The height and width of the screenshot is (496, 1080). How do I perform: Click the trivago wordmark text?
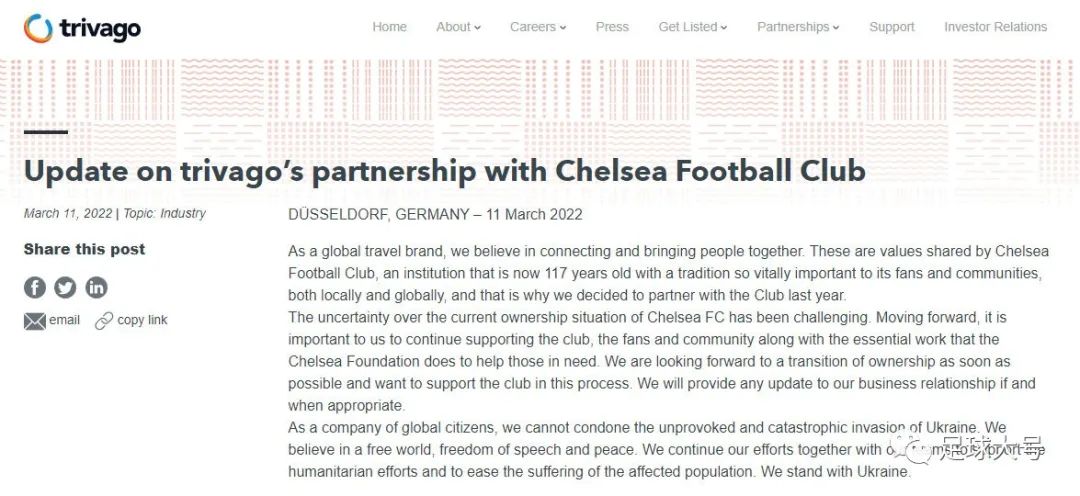pyautogui.click(x=100, y=28)
